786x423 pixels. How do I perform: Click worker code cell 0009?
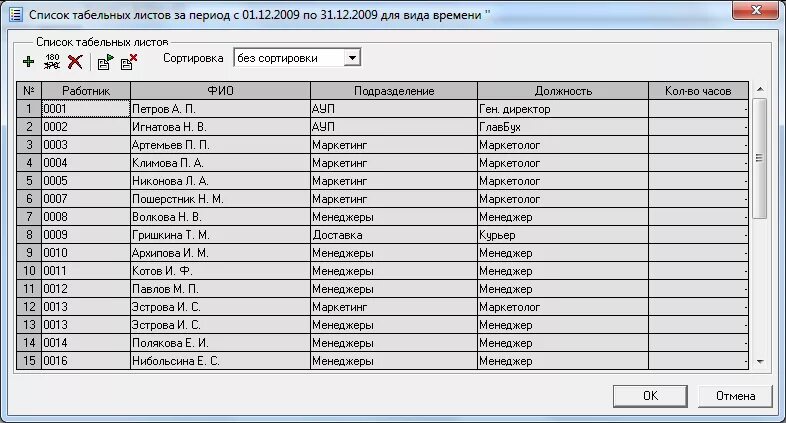click(86, 235)
